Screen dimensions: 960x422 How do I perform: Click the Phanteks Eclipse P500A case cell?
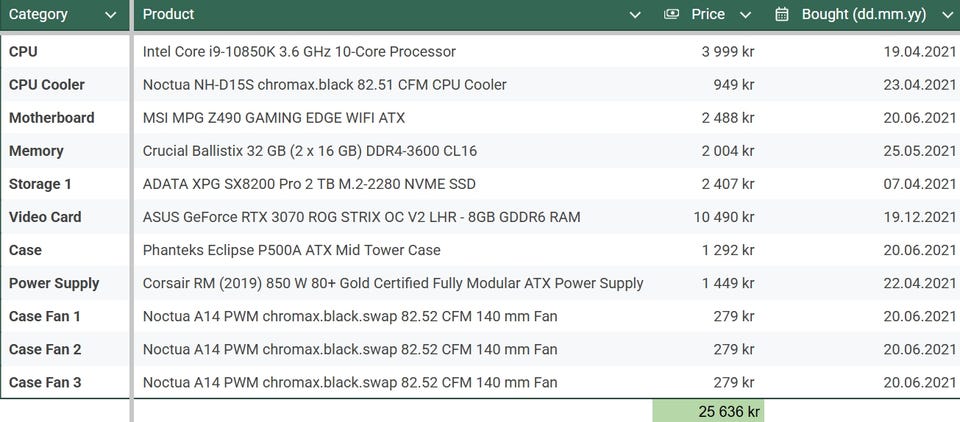pos(291,250)
